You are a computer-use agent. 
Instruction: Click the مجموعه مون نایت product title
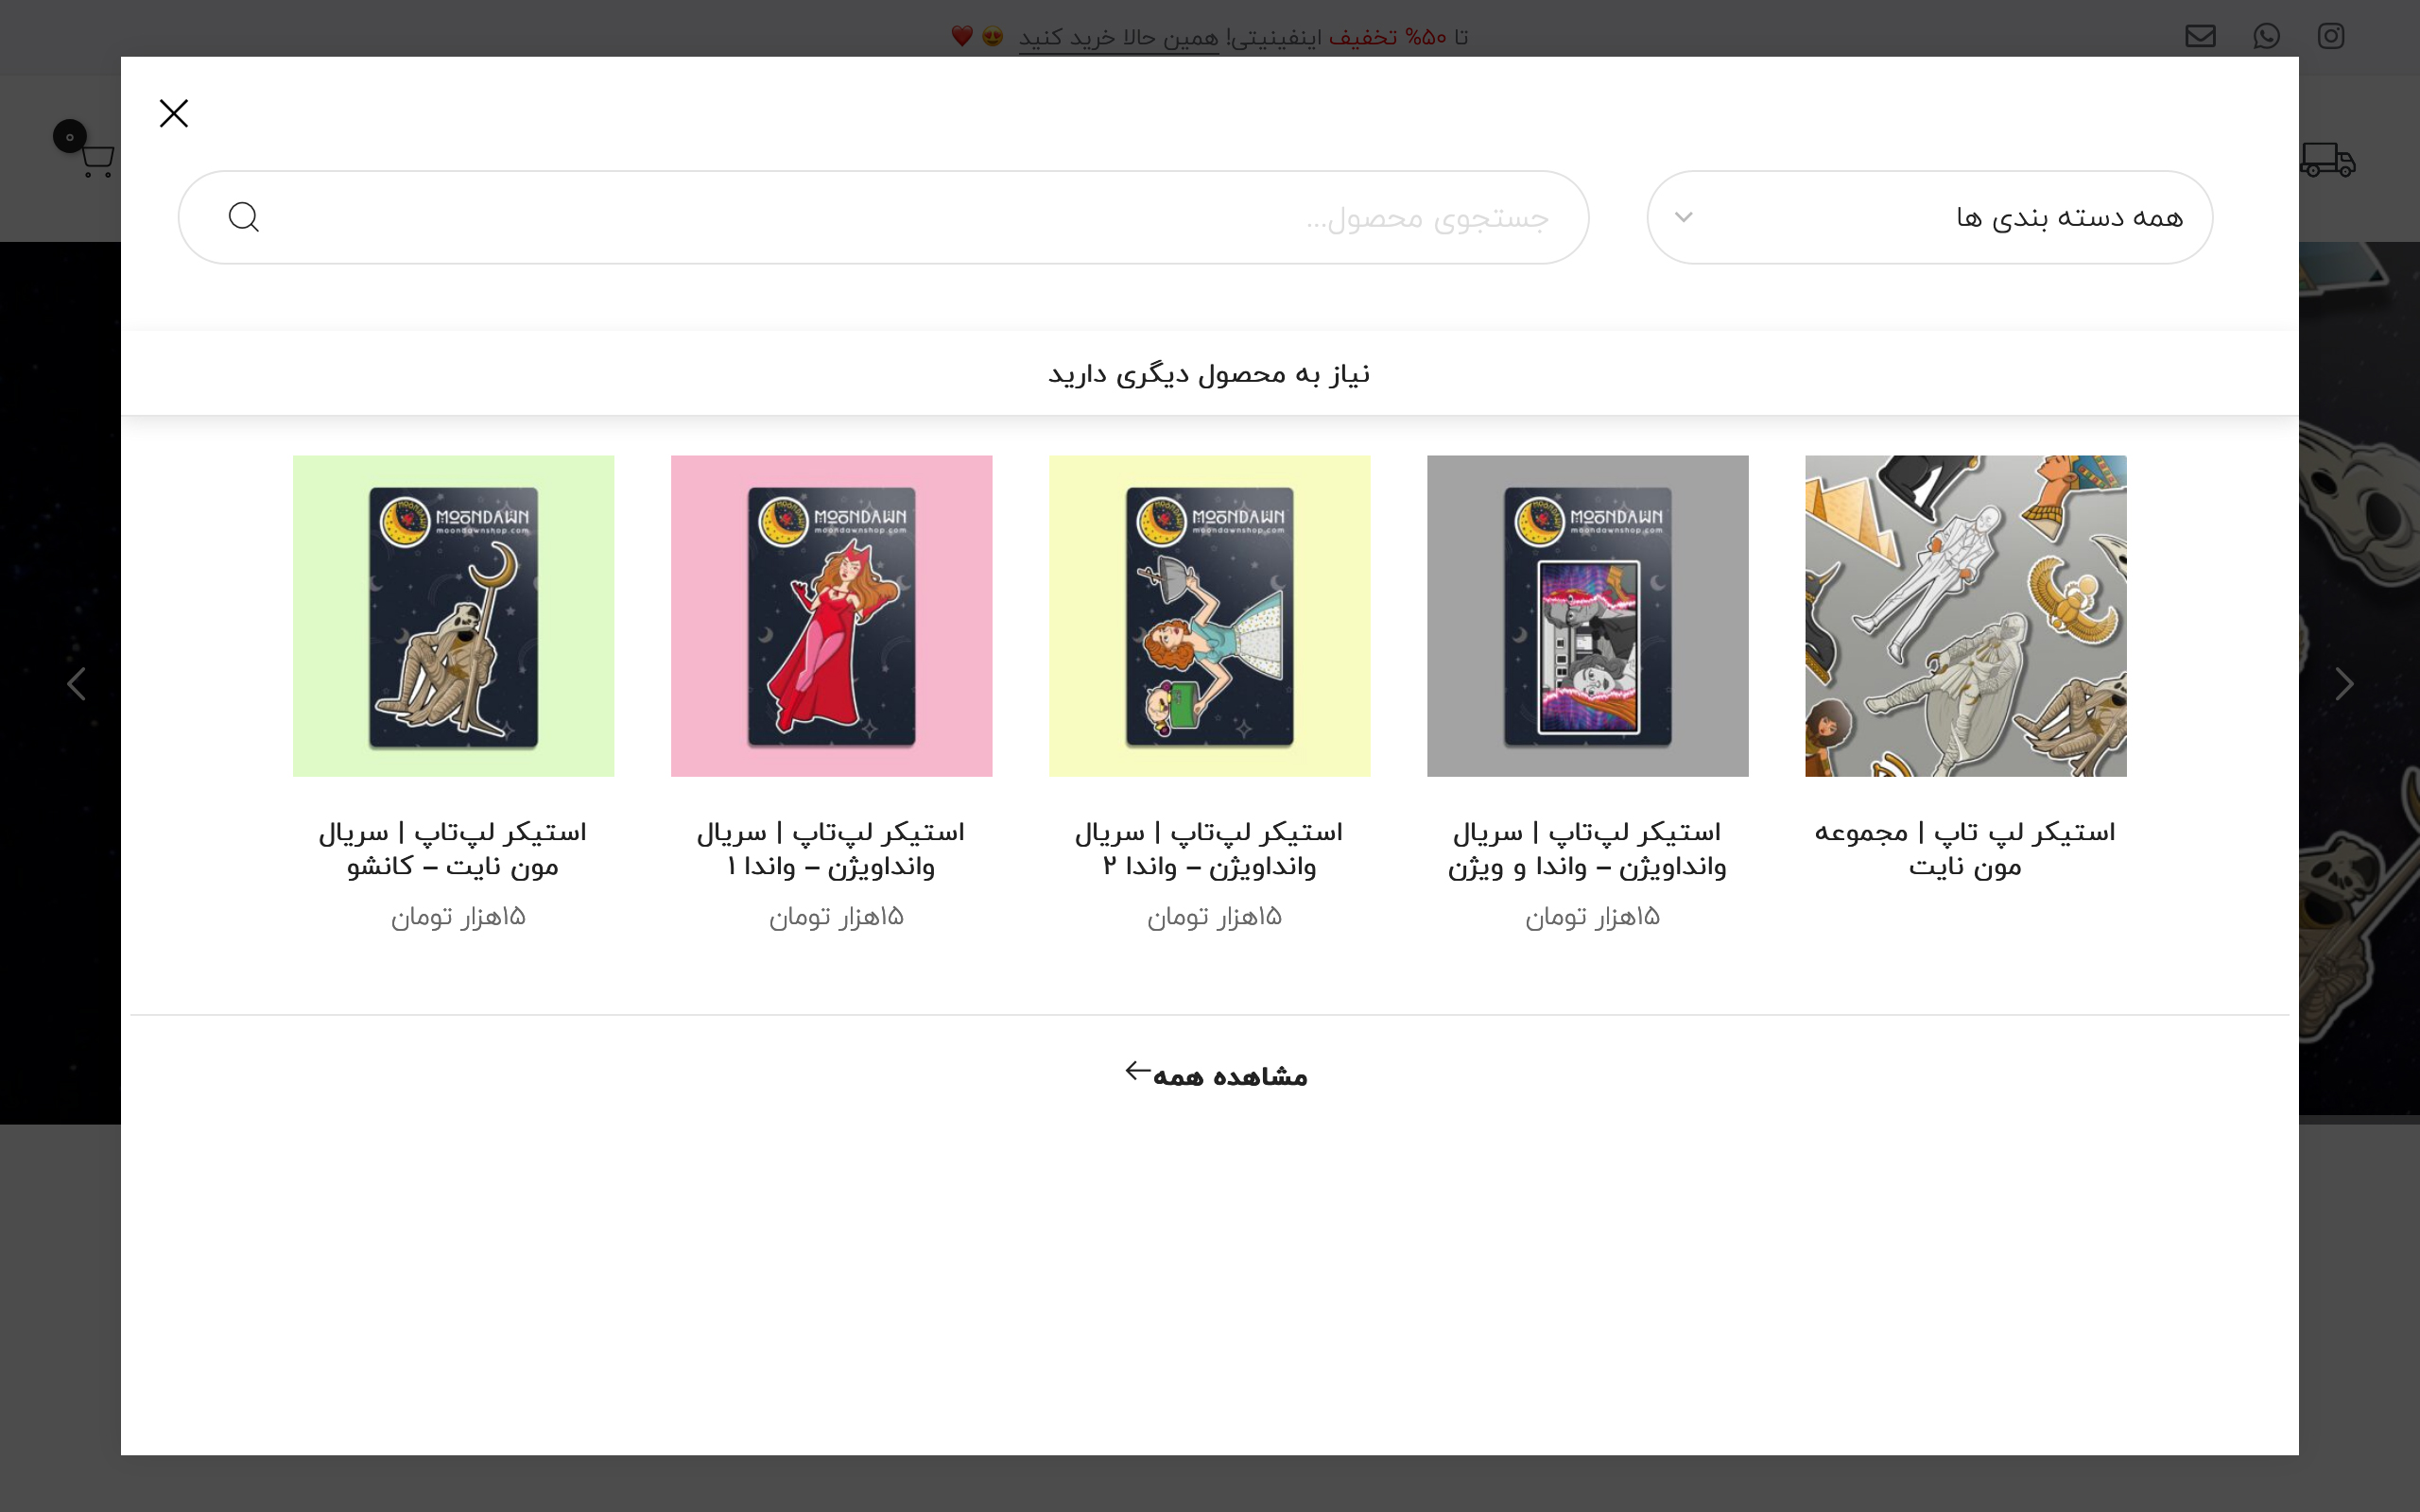[x=1965, y=849]
